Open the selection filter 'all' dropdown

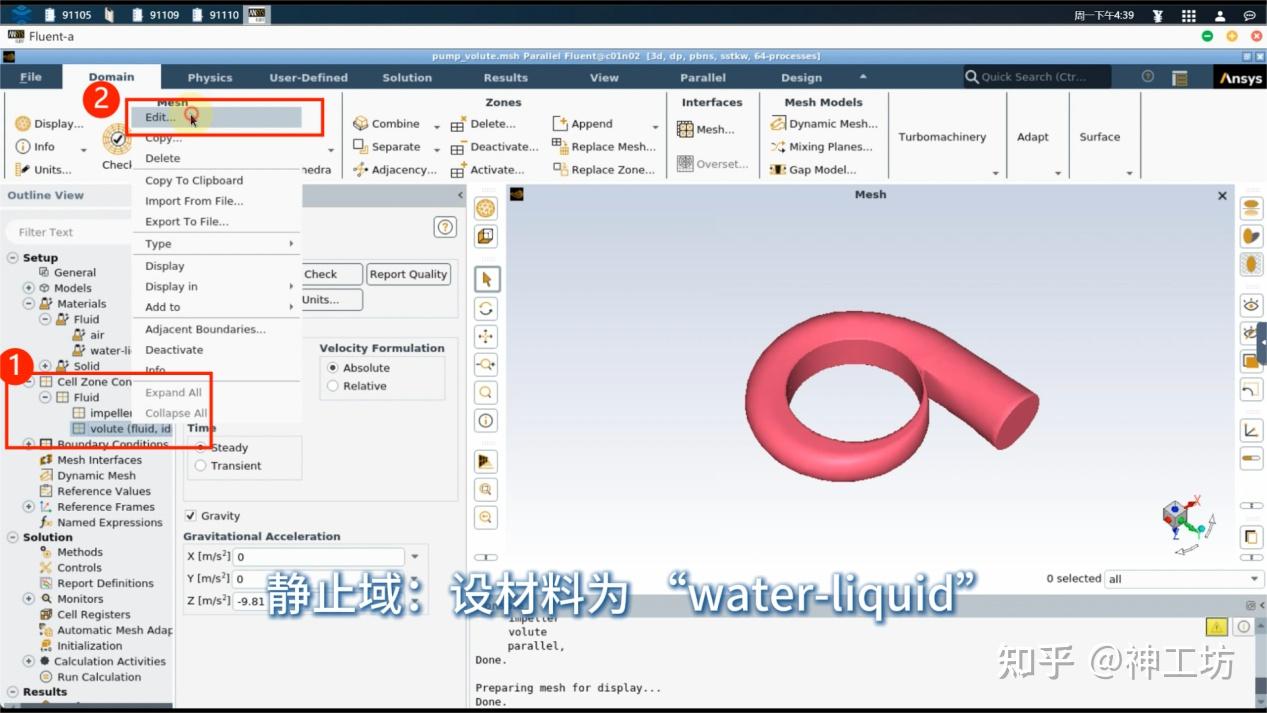[x=1185, y=579]
